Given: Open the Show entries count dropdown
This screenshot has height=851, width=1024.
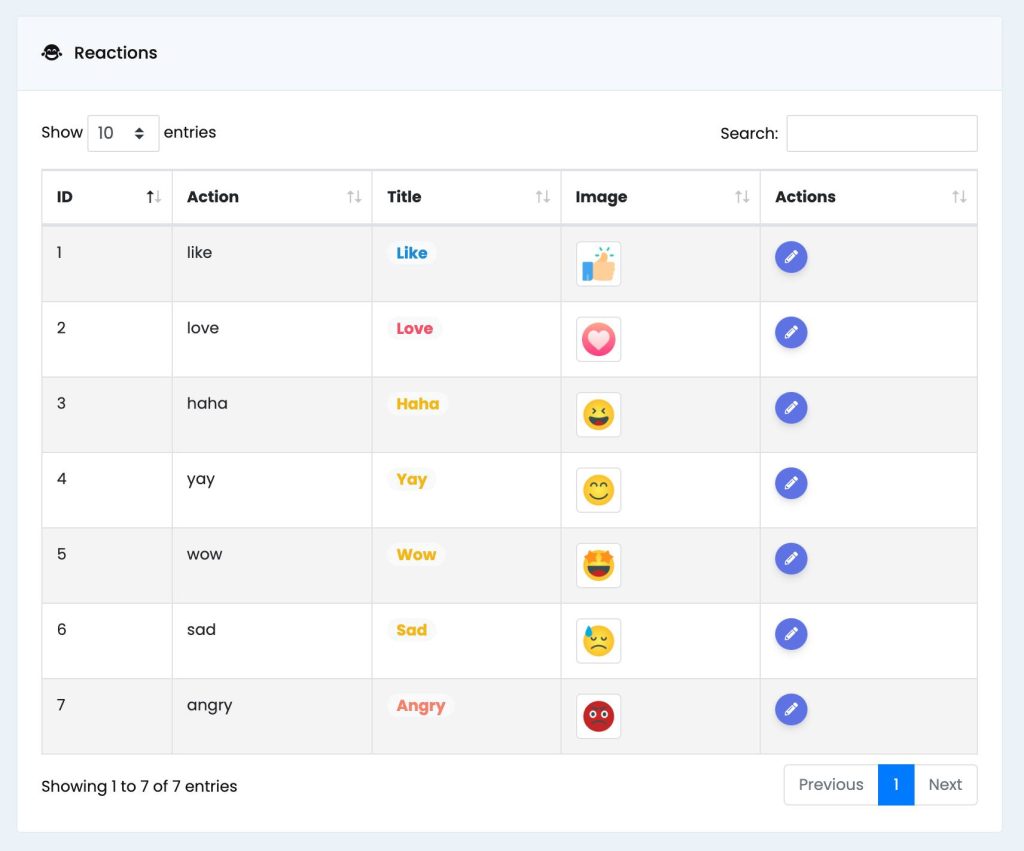Looking at the screenshot, I should 123,133.
